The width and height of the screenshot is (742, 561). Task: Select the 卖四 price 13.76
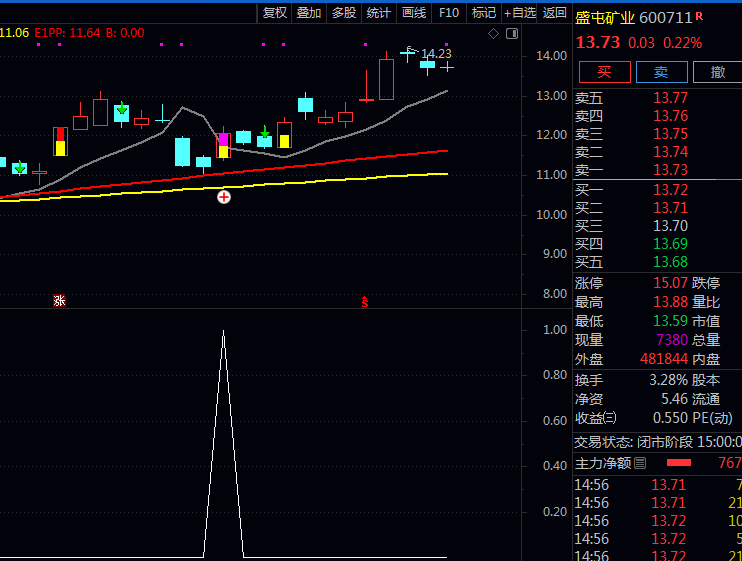[x=671, y=116]
